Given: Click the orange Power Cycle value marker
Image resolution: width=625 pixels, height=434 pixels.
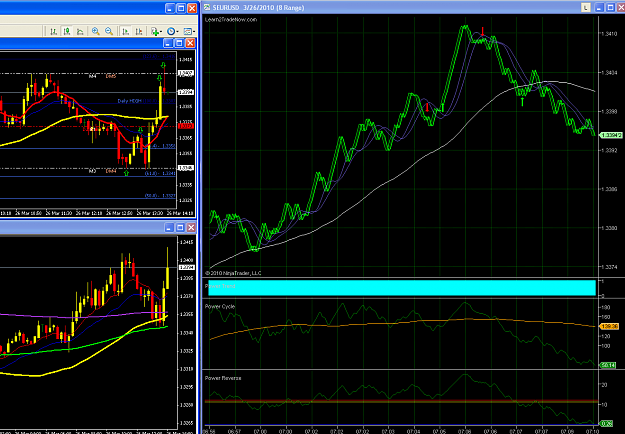Looking at the screenshot, I should click(609, 326).
